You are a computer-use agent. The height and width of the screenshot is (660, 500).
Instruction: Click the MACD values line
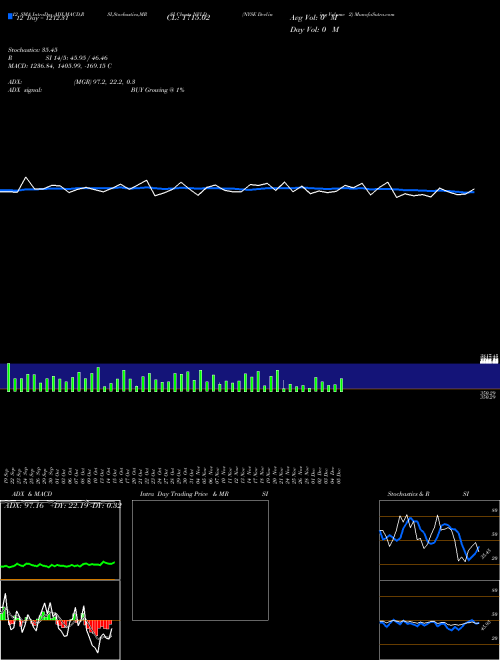pos(60,66)
